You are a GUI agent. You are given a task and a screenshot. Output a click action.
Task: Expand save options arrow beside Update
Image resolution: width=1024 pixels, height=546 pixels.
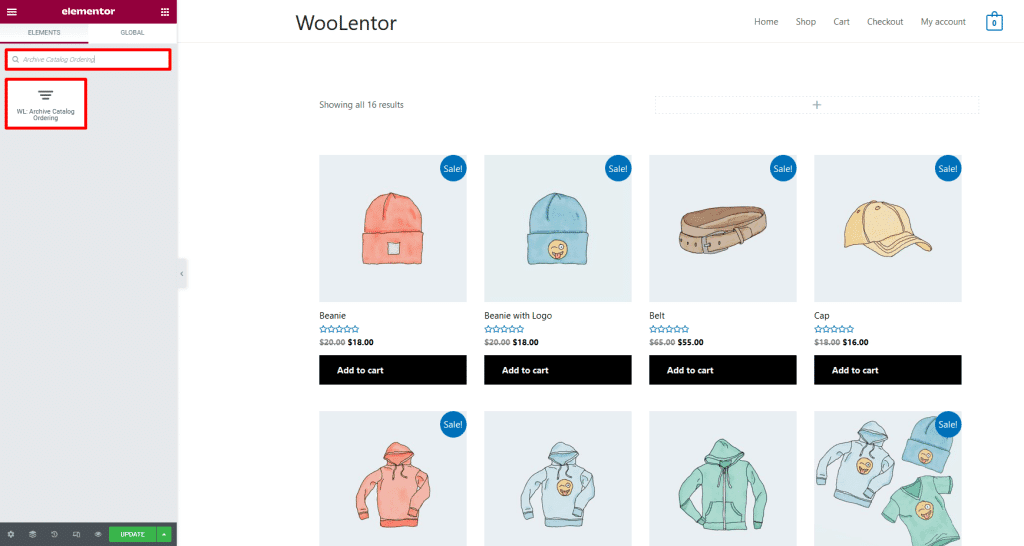coord(164,534)
